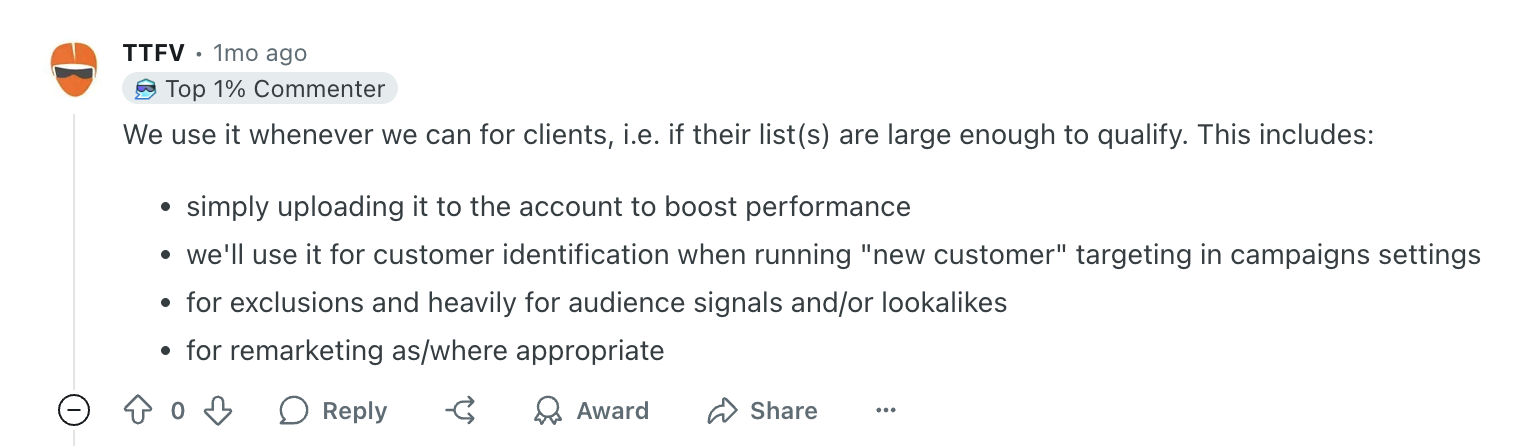
Task: Click the crosspost arrows icon
Action: 460,411
